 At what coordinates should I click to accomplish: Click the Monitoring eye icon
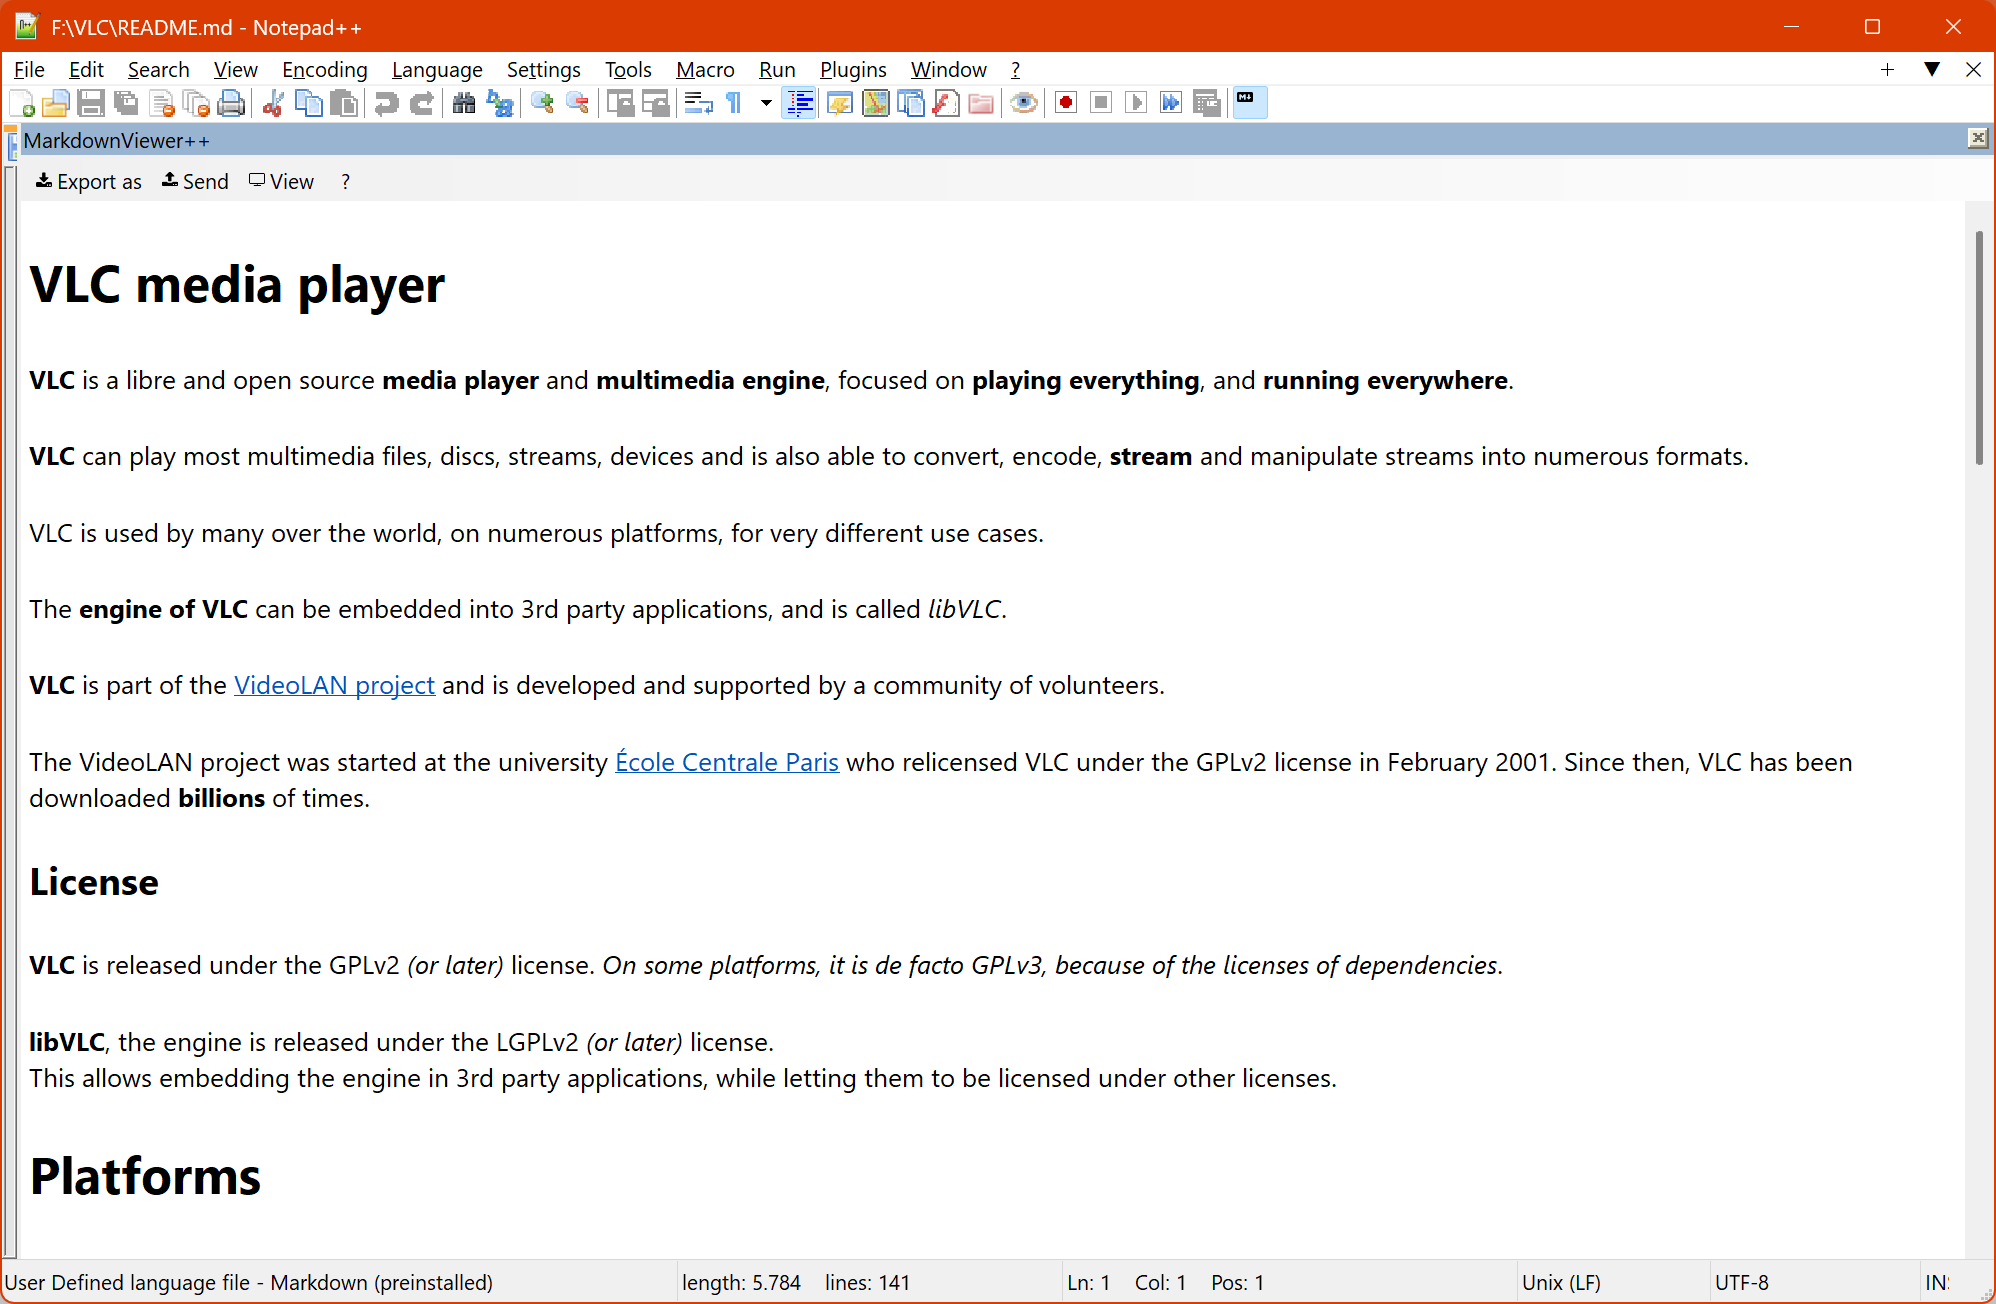(x=1023, y=103)
